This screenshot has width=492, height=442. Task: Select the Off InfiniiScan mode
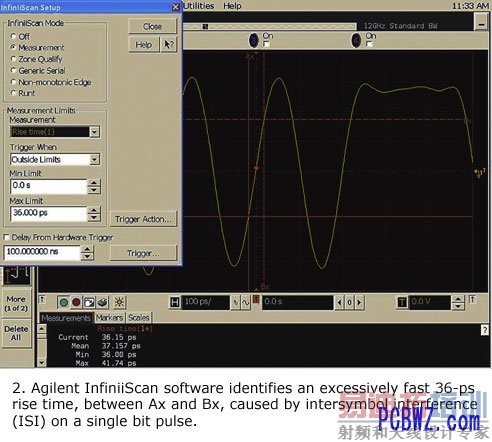pyautogui.click(x=13, y=36)
